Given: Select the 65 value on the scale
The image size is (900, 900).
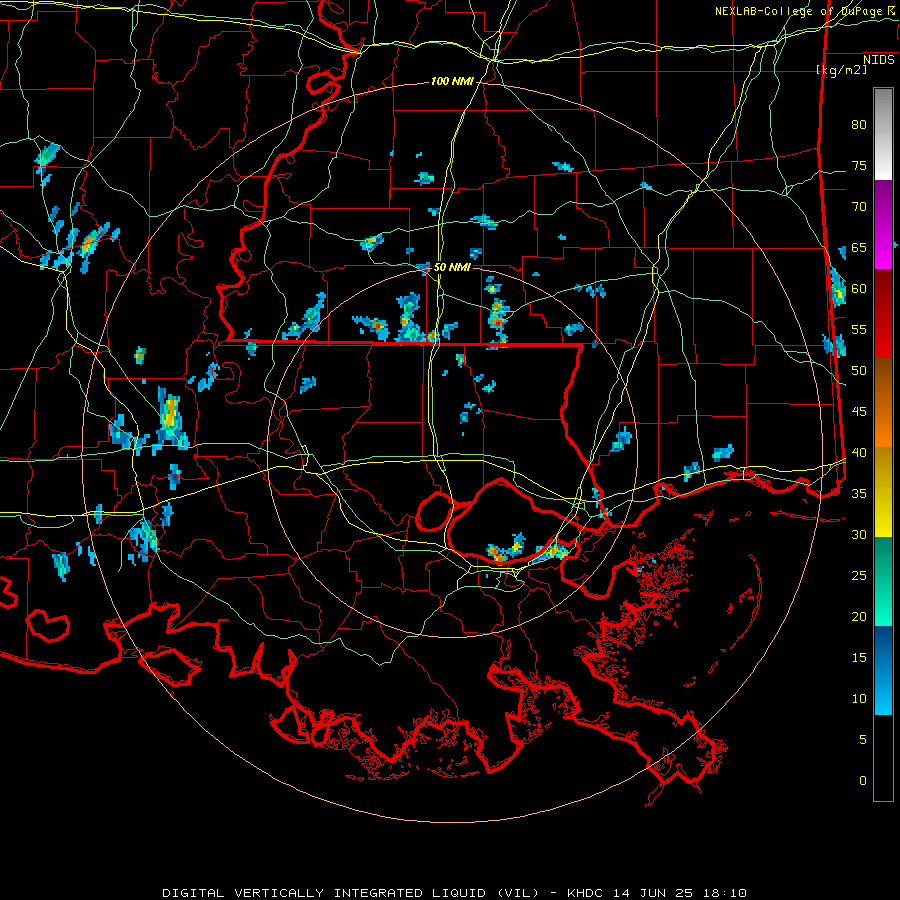Looking at the screenshot, I should click(x=859, y=247).
